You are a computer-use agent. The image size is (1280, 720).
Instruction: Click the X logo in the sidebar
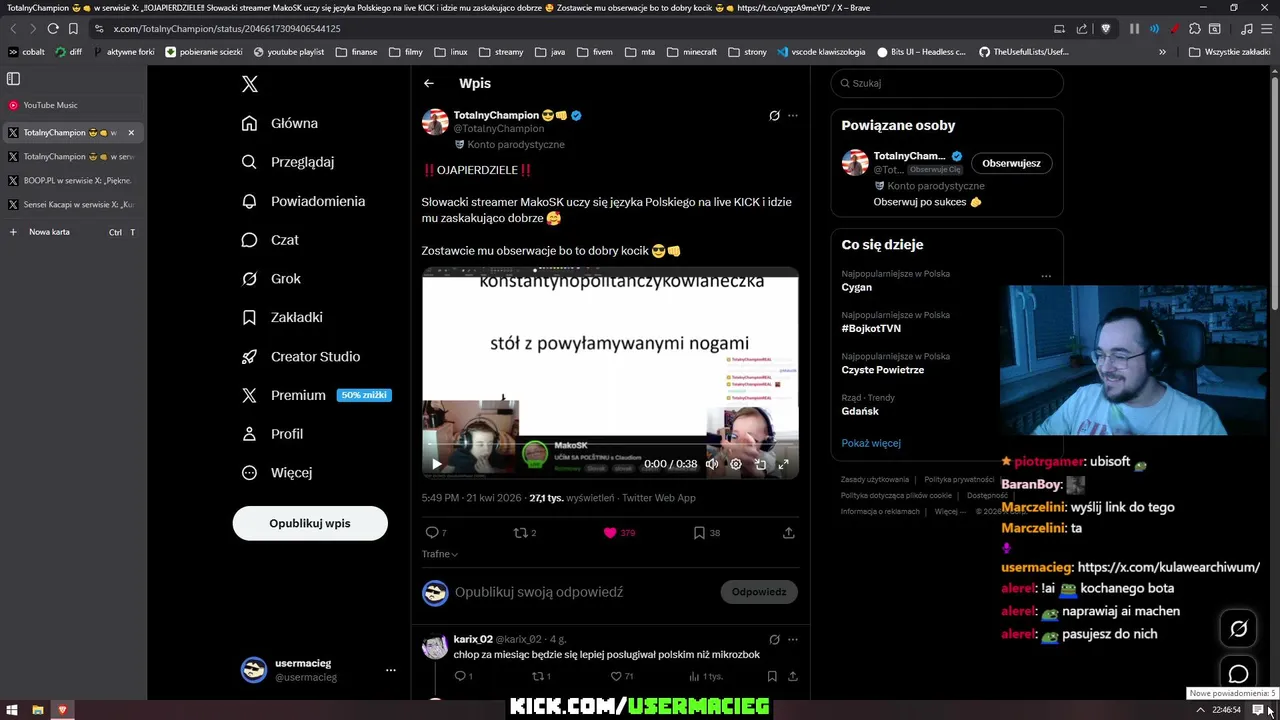click(250, 84)
